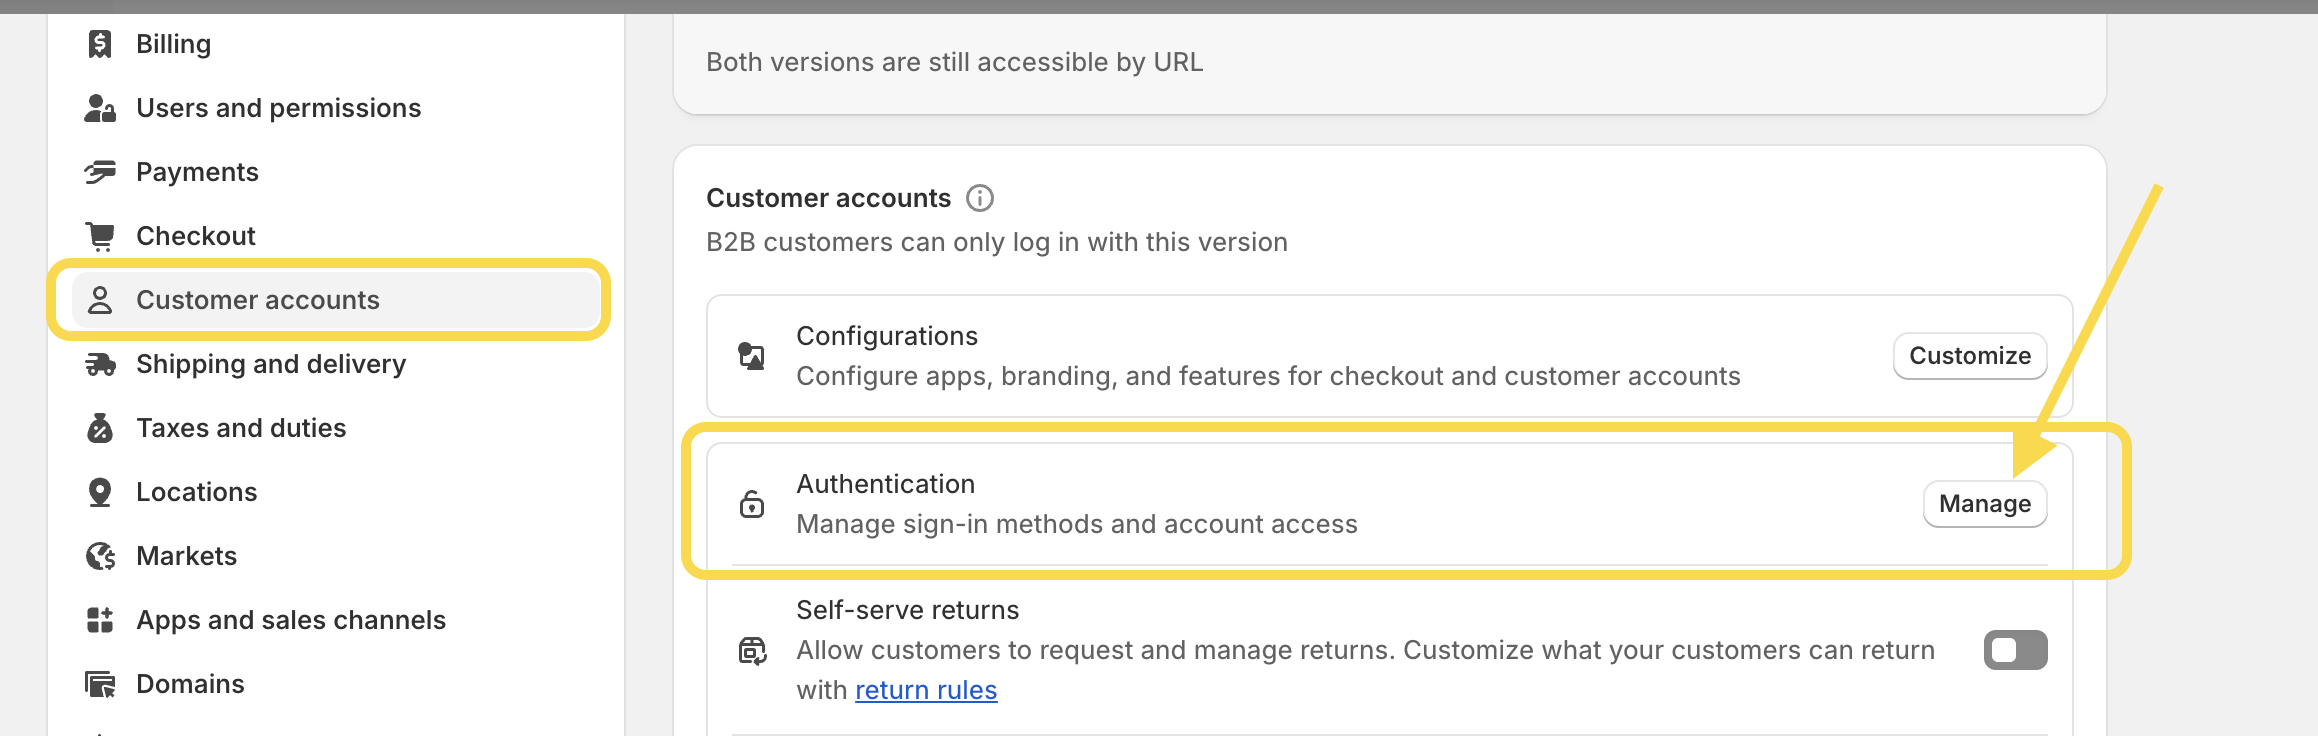The image size is (2318, 736).
Task: Click the Markets globe icon
Action: pyautogui.click(x=100, y=556)
